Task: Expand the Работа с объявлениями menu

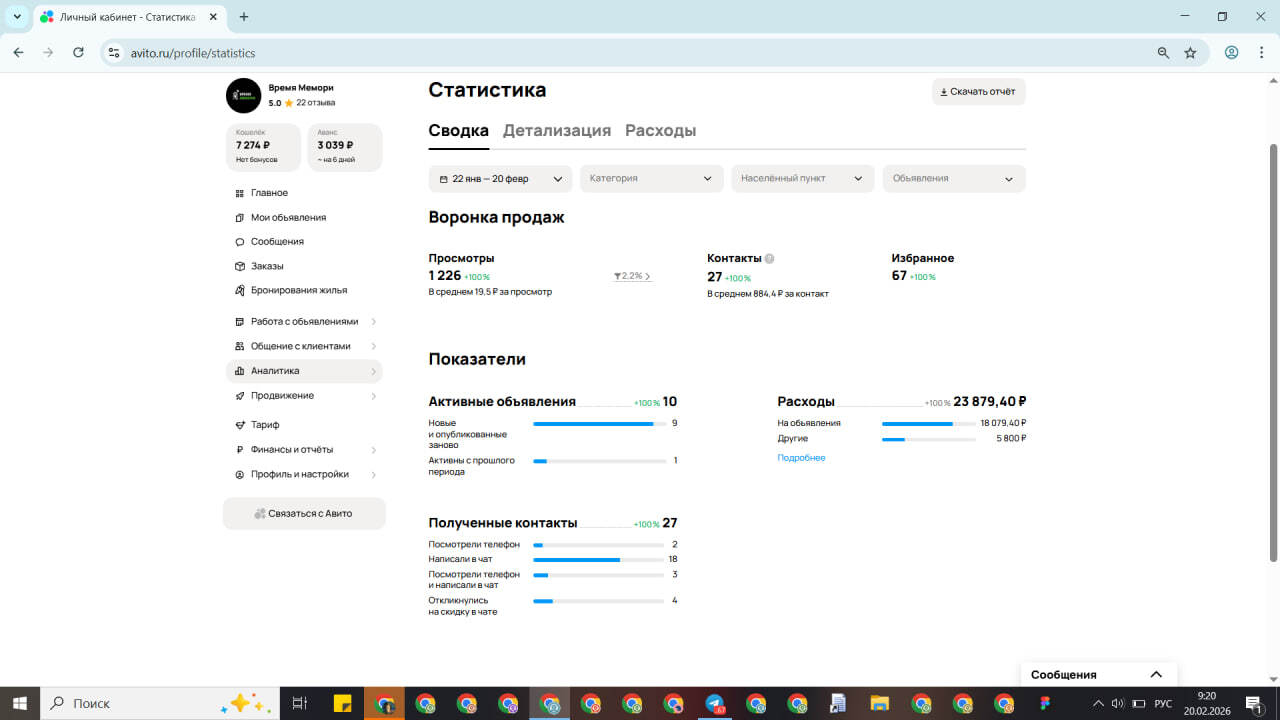Action: tap(304, 322)
